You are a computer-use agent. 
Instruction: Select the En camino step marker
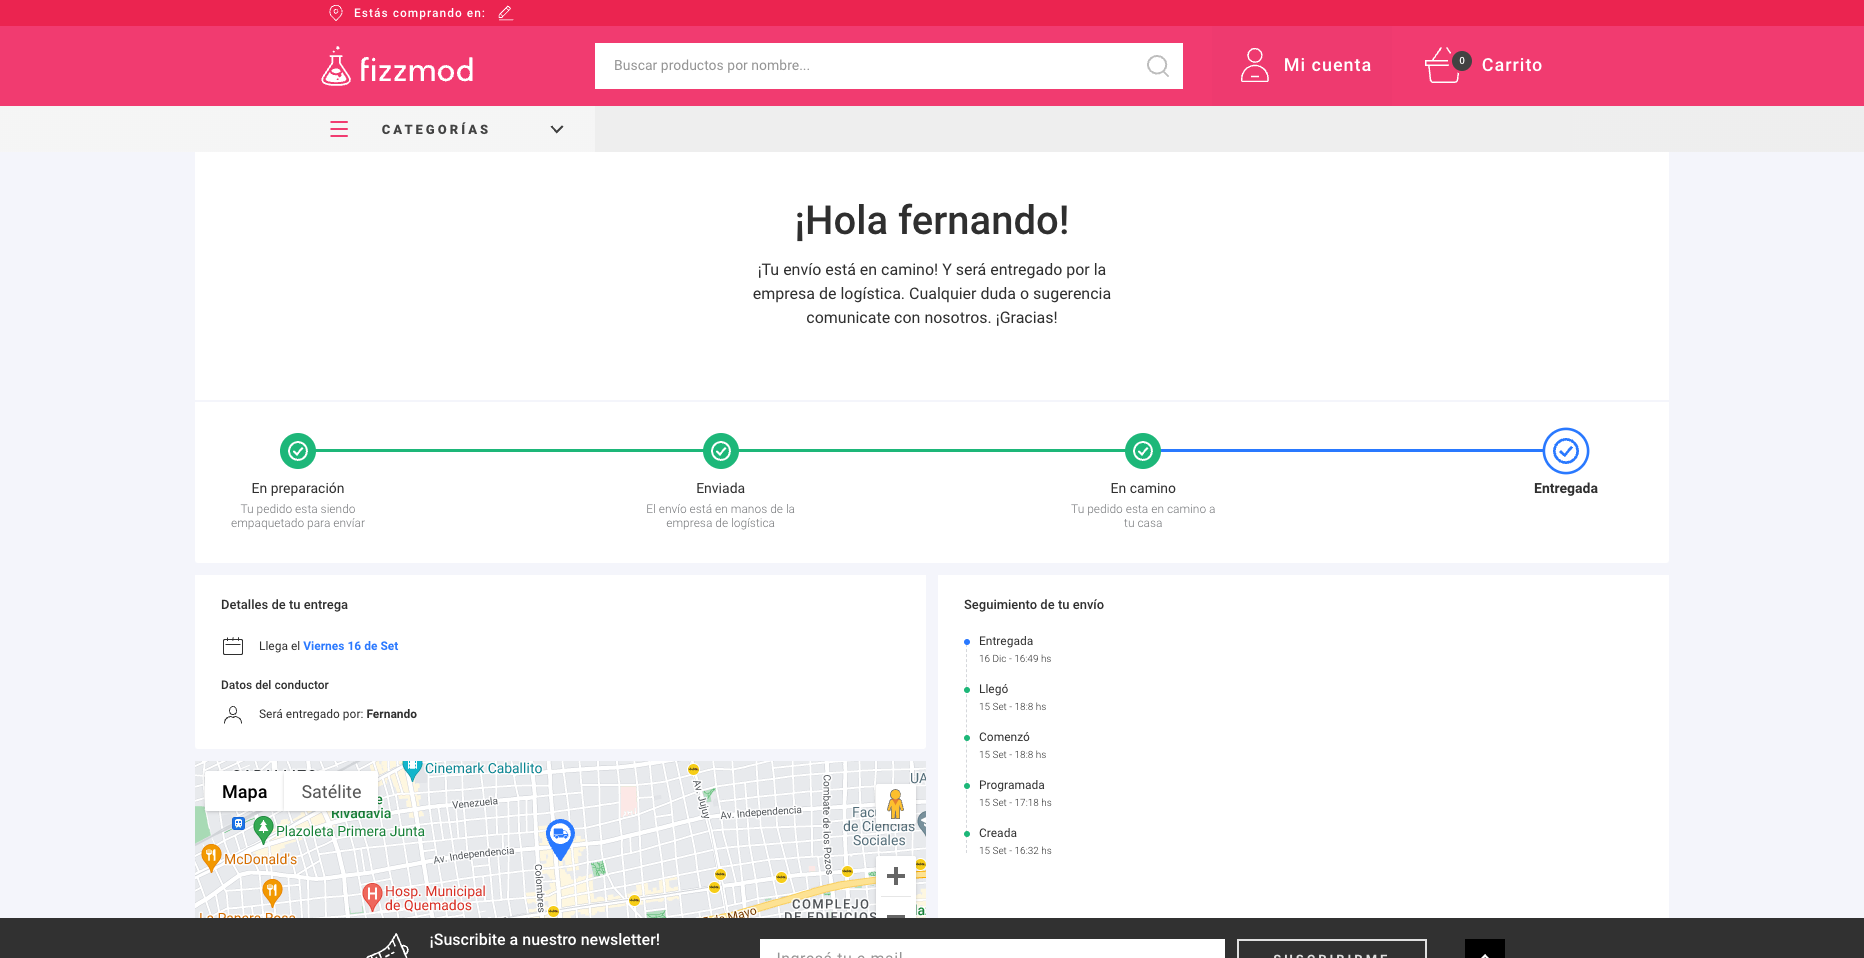click(1143, 451)
